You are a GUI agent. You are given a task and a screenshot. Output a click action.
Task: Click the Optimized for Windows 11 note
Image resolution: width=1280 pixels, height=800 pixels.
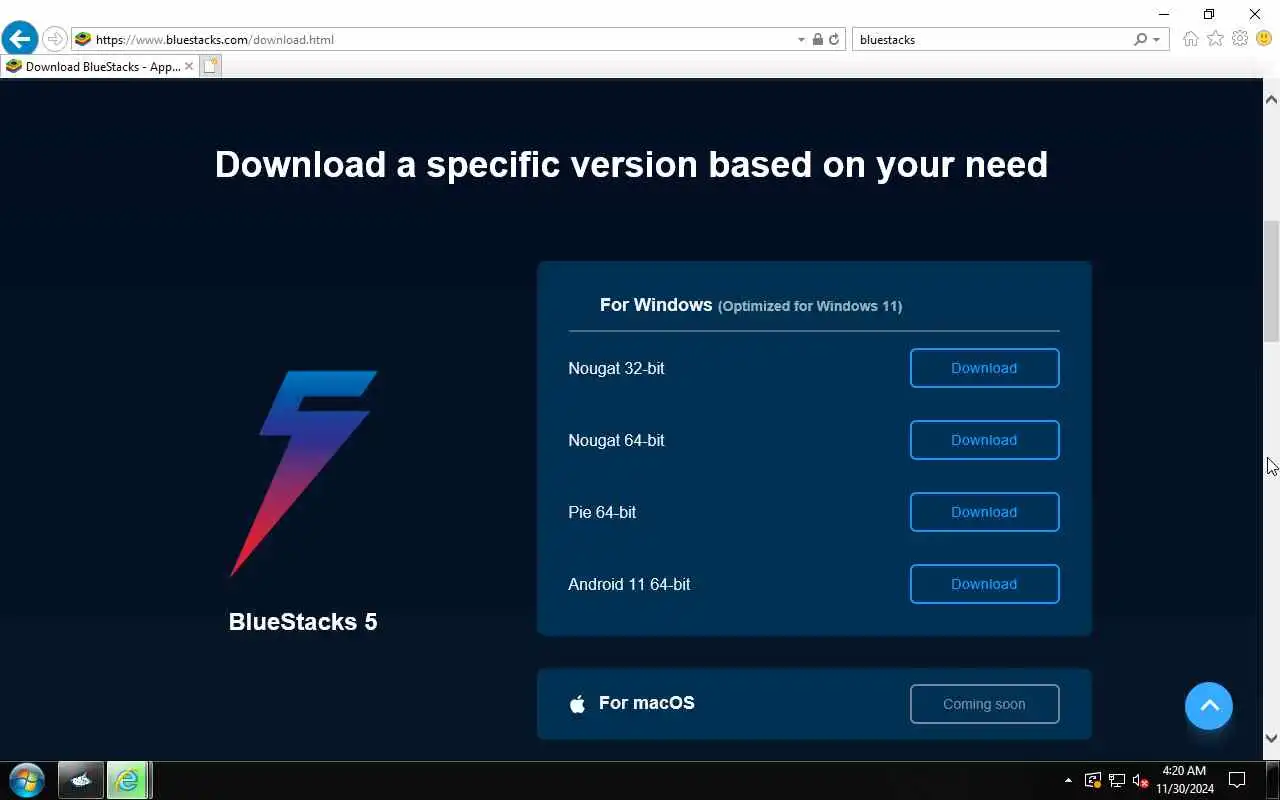810,306
